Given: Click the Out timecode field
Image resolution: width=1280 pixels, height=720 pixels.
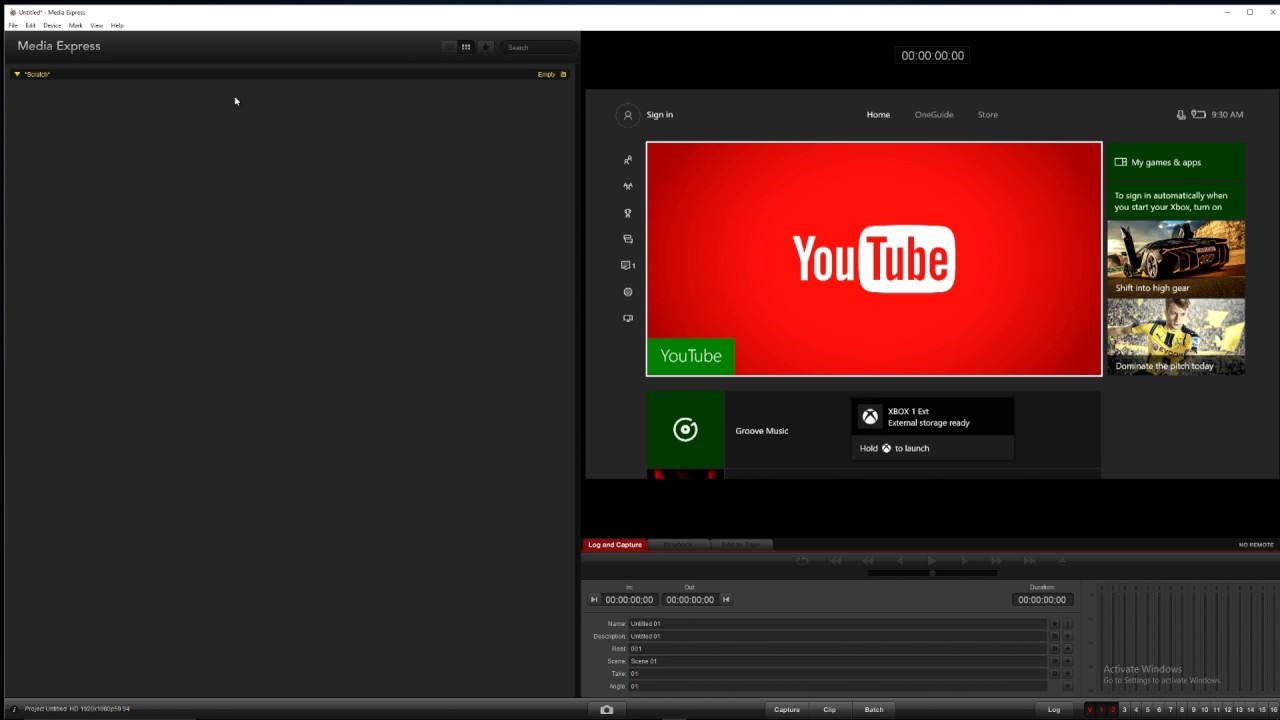Looking at the screenshot, I should tap(690, 600).
